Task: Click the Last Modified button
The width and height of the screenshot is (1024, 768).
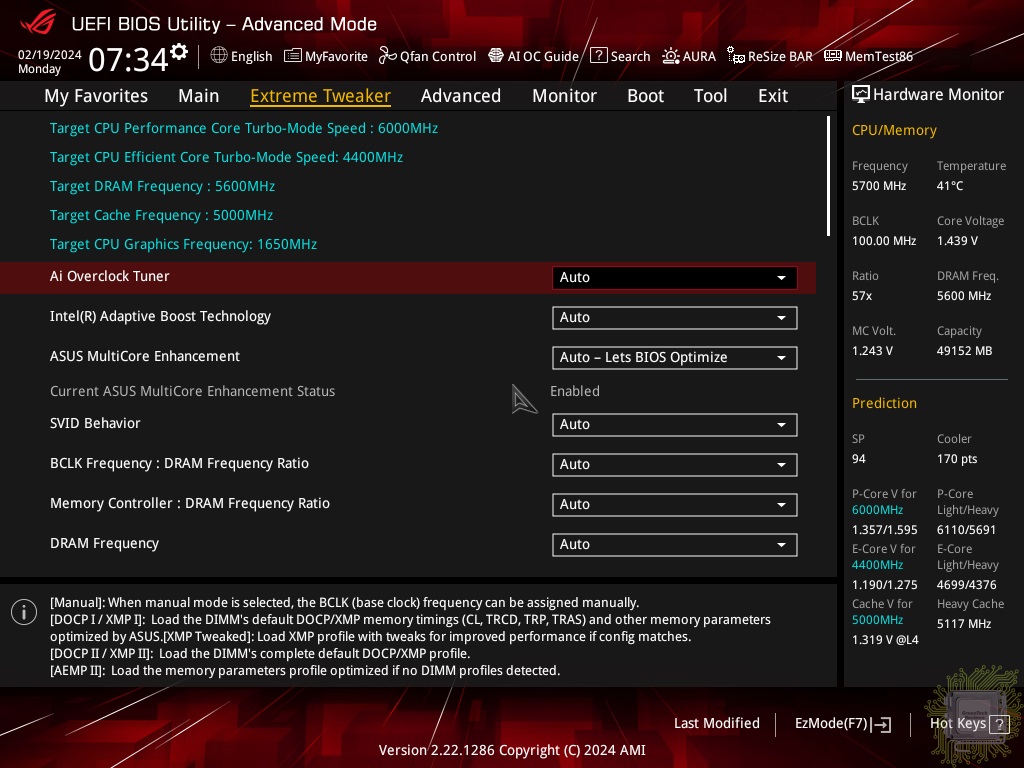Action: pos(716,723)
